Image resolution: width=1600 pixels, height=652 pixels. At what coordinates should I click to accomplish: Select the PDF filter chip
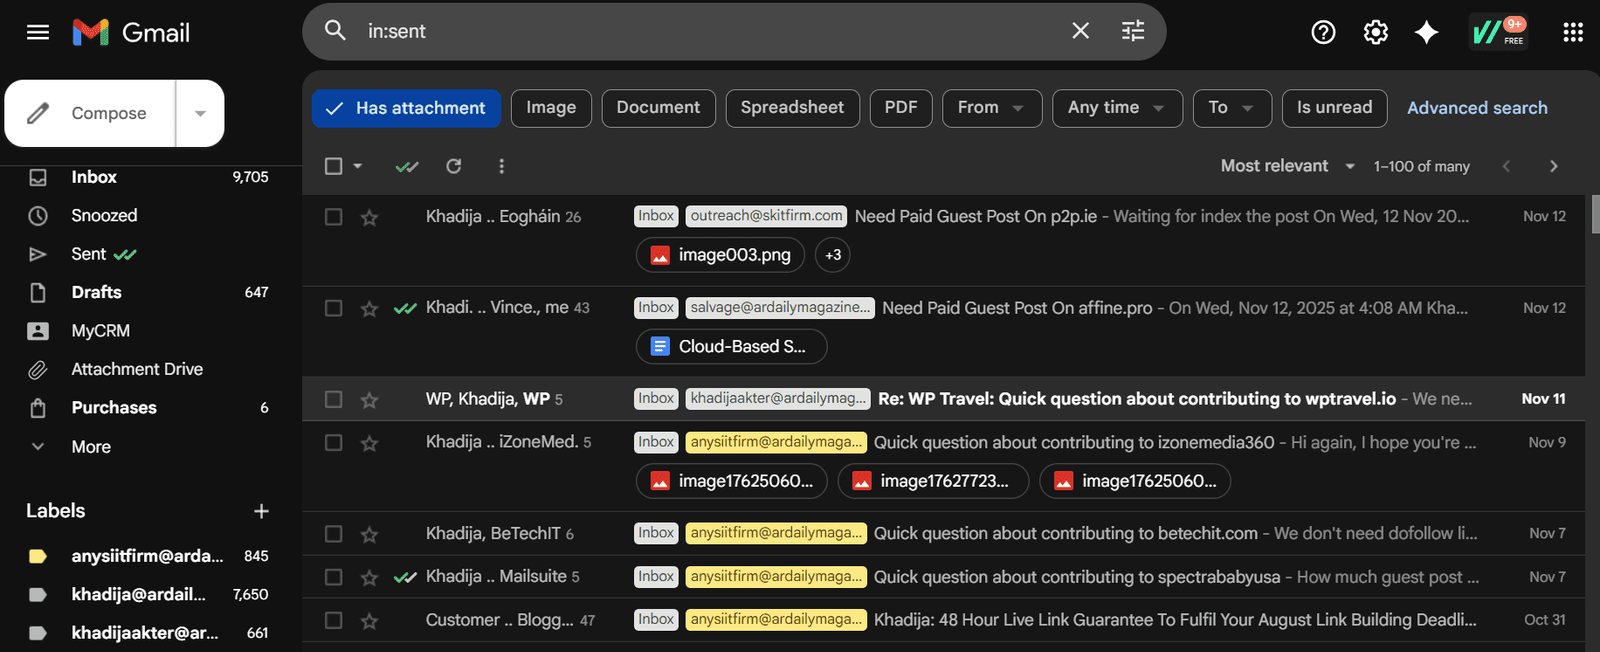(x=901, y=108)
